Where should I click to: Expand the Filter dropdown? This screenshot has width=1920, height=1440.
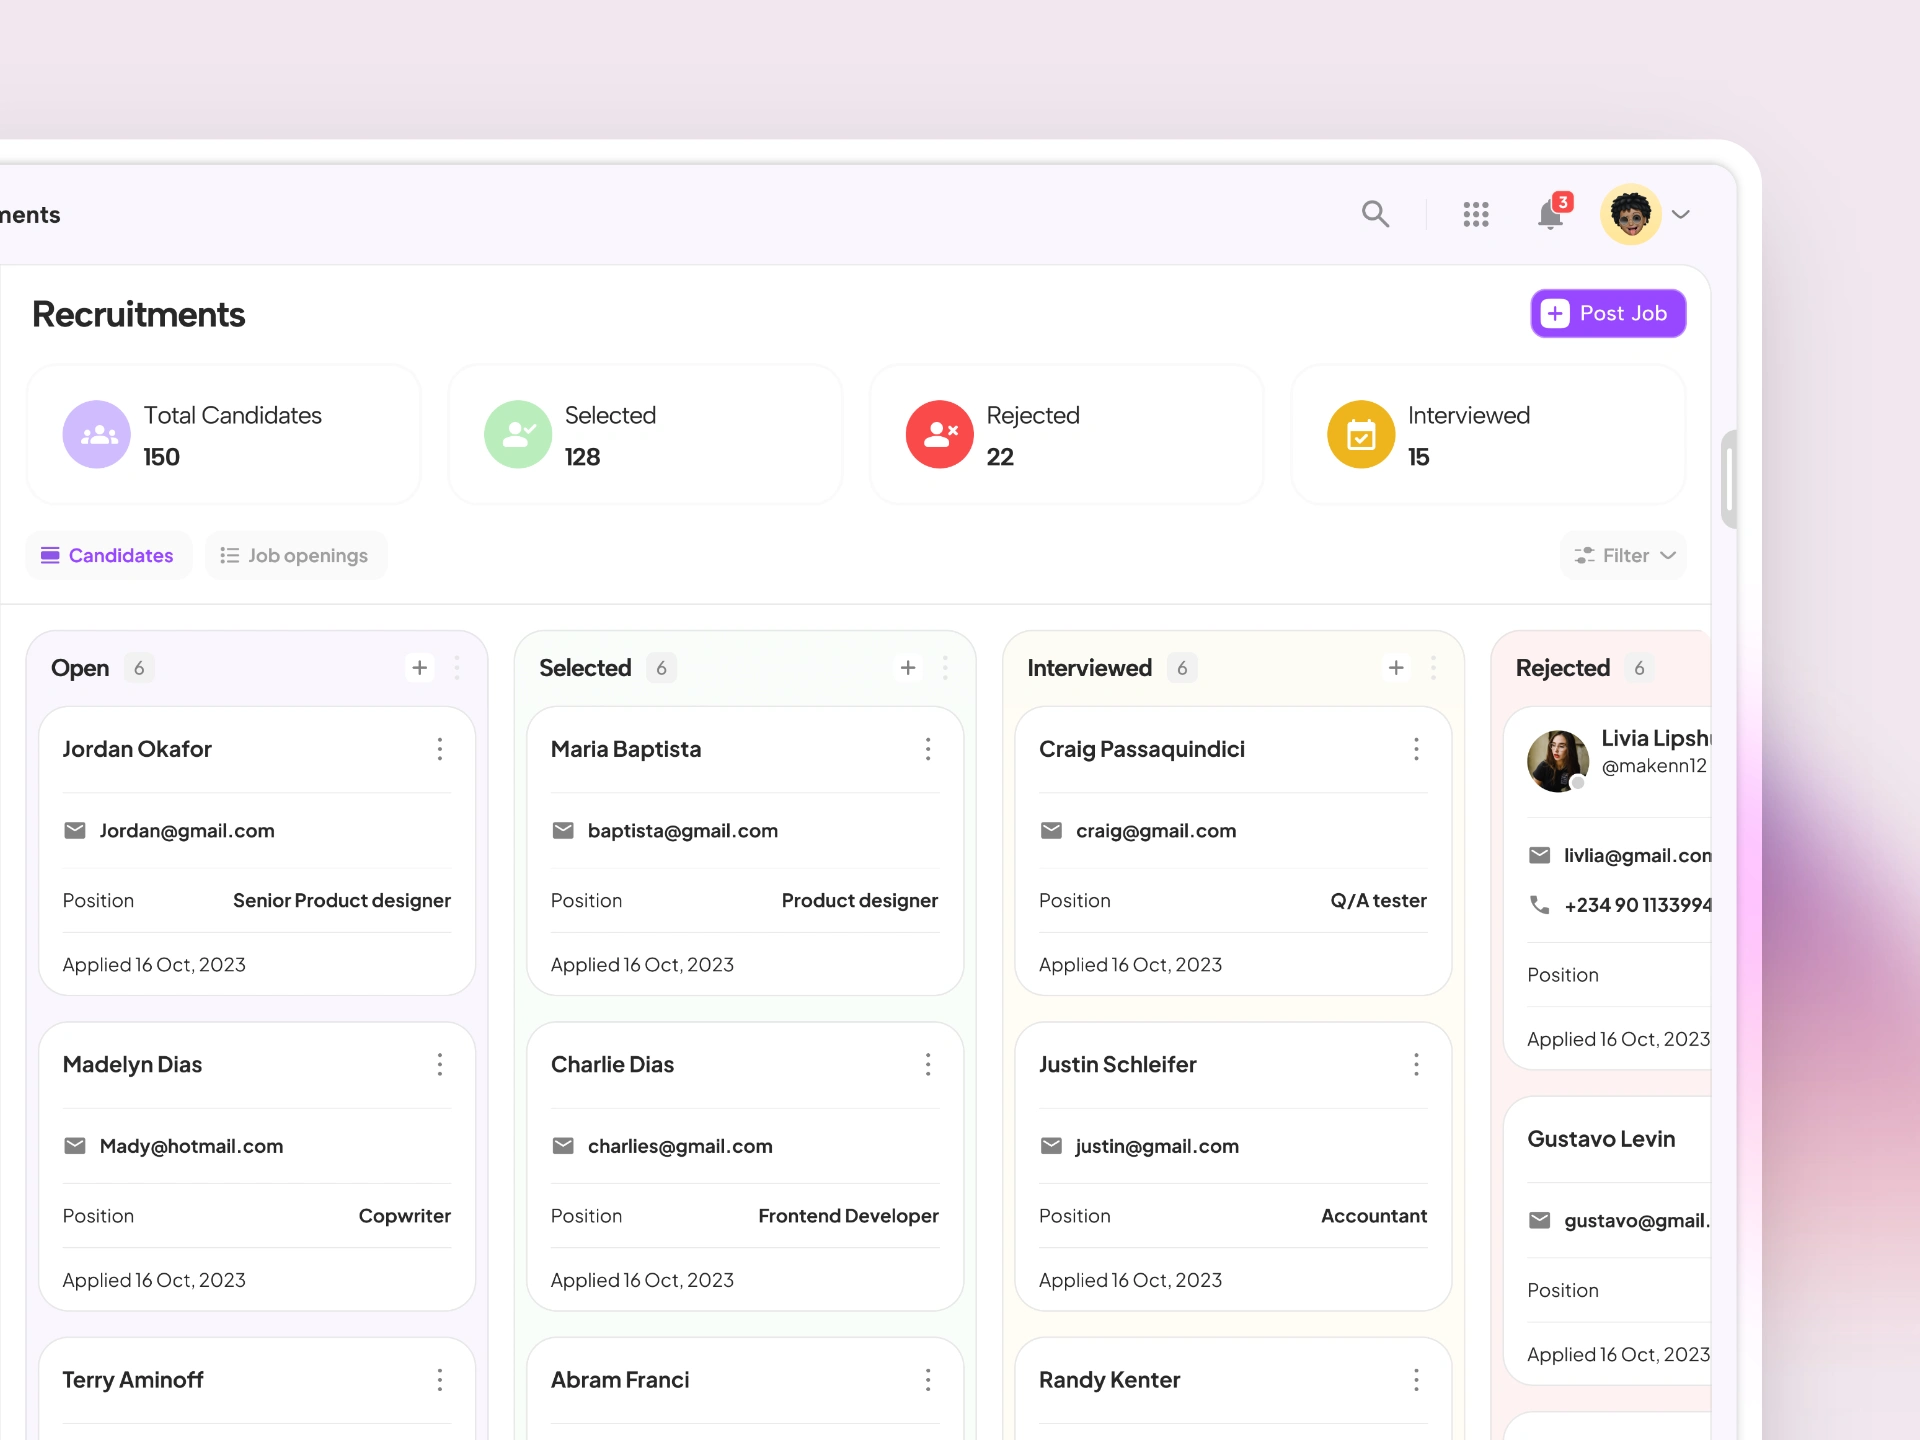(x=1624, y=555)
